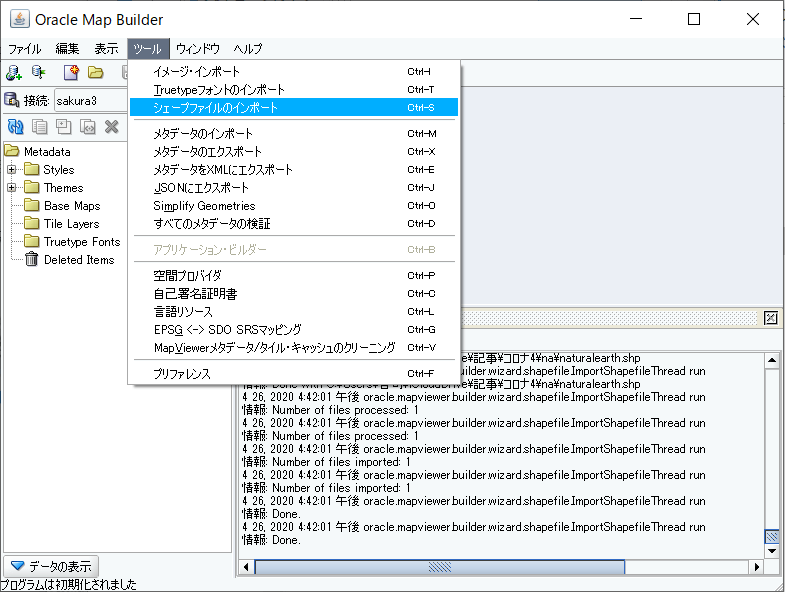Select the Deleted Items label
This screenshot has width=785, height=592.
click(x=79, y=260)
